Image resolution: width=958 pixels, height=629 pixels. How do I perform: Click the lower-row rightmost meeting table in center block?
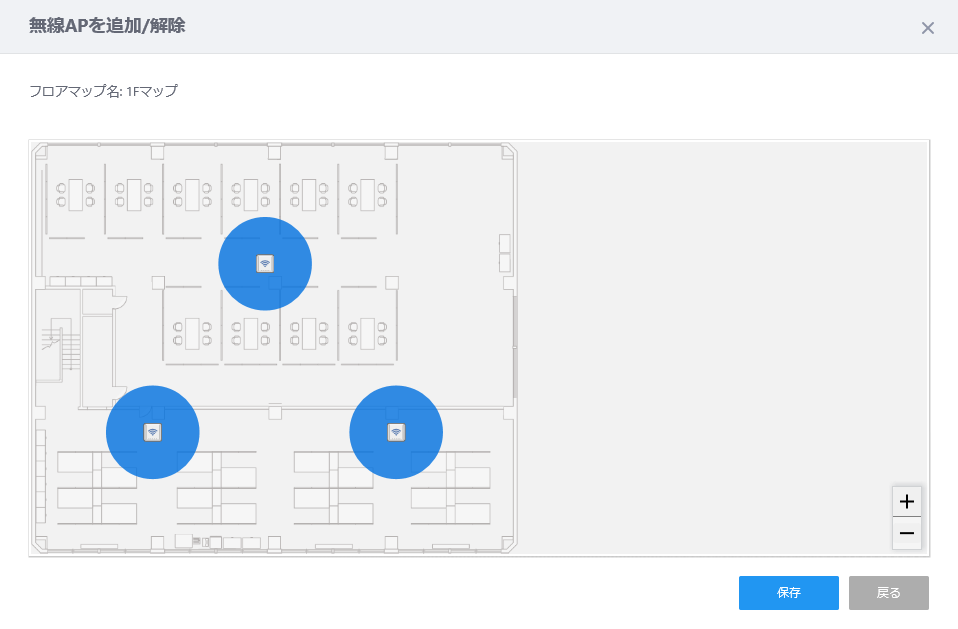tap(367, 333)
